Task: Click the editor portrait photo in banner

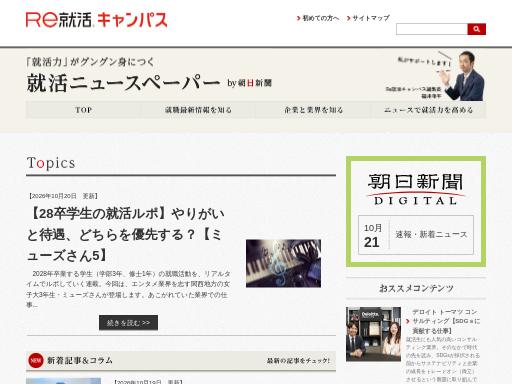Action: 465,76
